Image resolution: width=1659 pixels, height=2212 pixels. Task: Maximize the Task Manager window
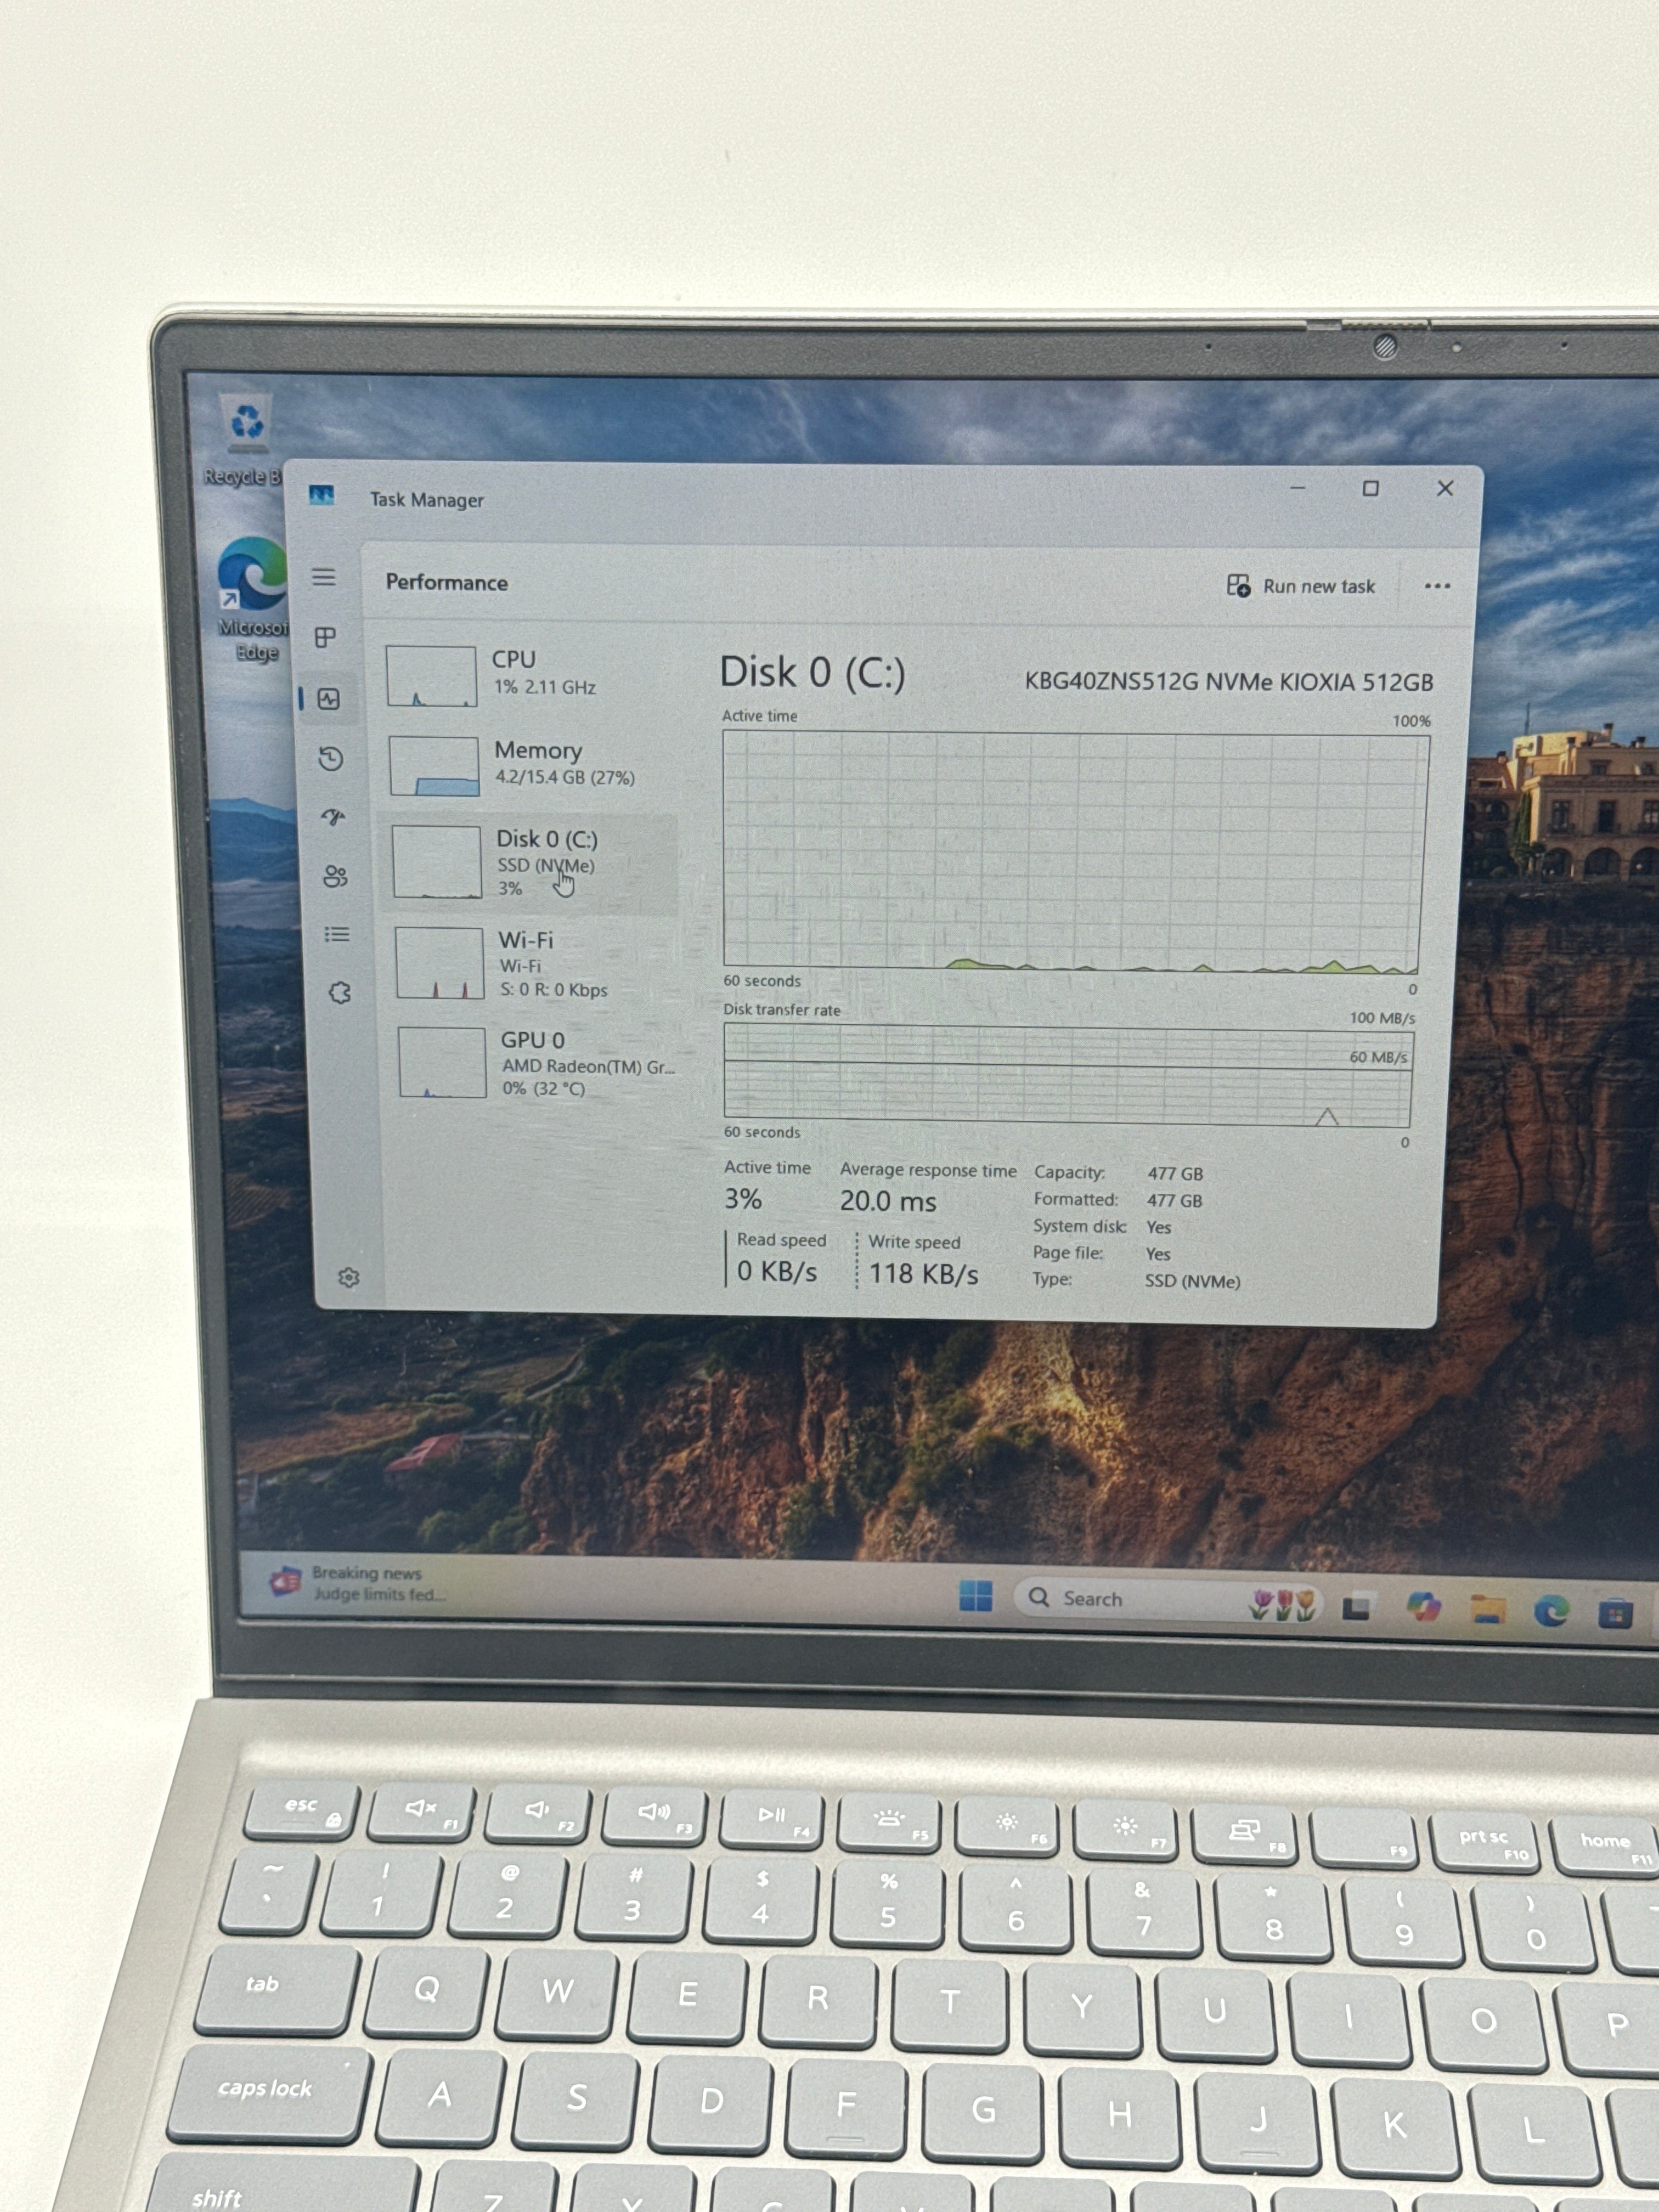[x=1371, y=488]
